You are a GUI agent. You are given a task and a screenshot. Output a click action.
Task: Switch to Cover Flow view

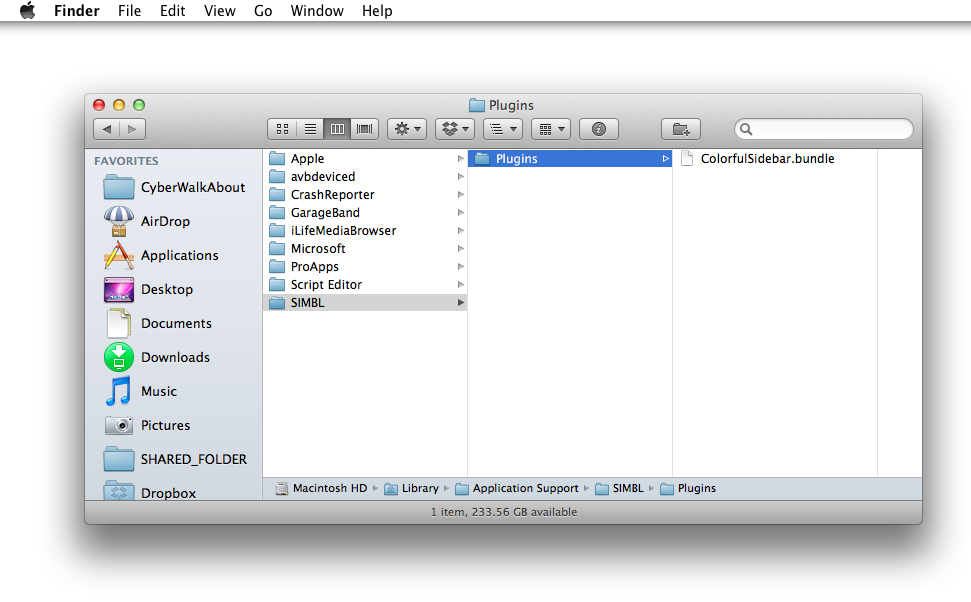tap(364, 129)
